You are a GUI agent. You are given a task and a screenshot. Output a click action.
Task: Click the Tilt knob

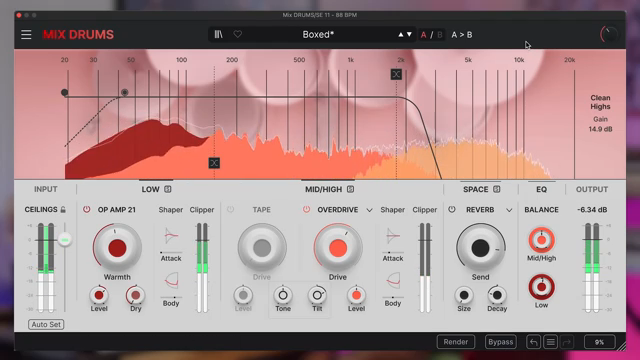(x=317, y=295)
